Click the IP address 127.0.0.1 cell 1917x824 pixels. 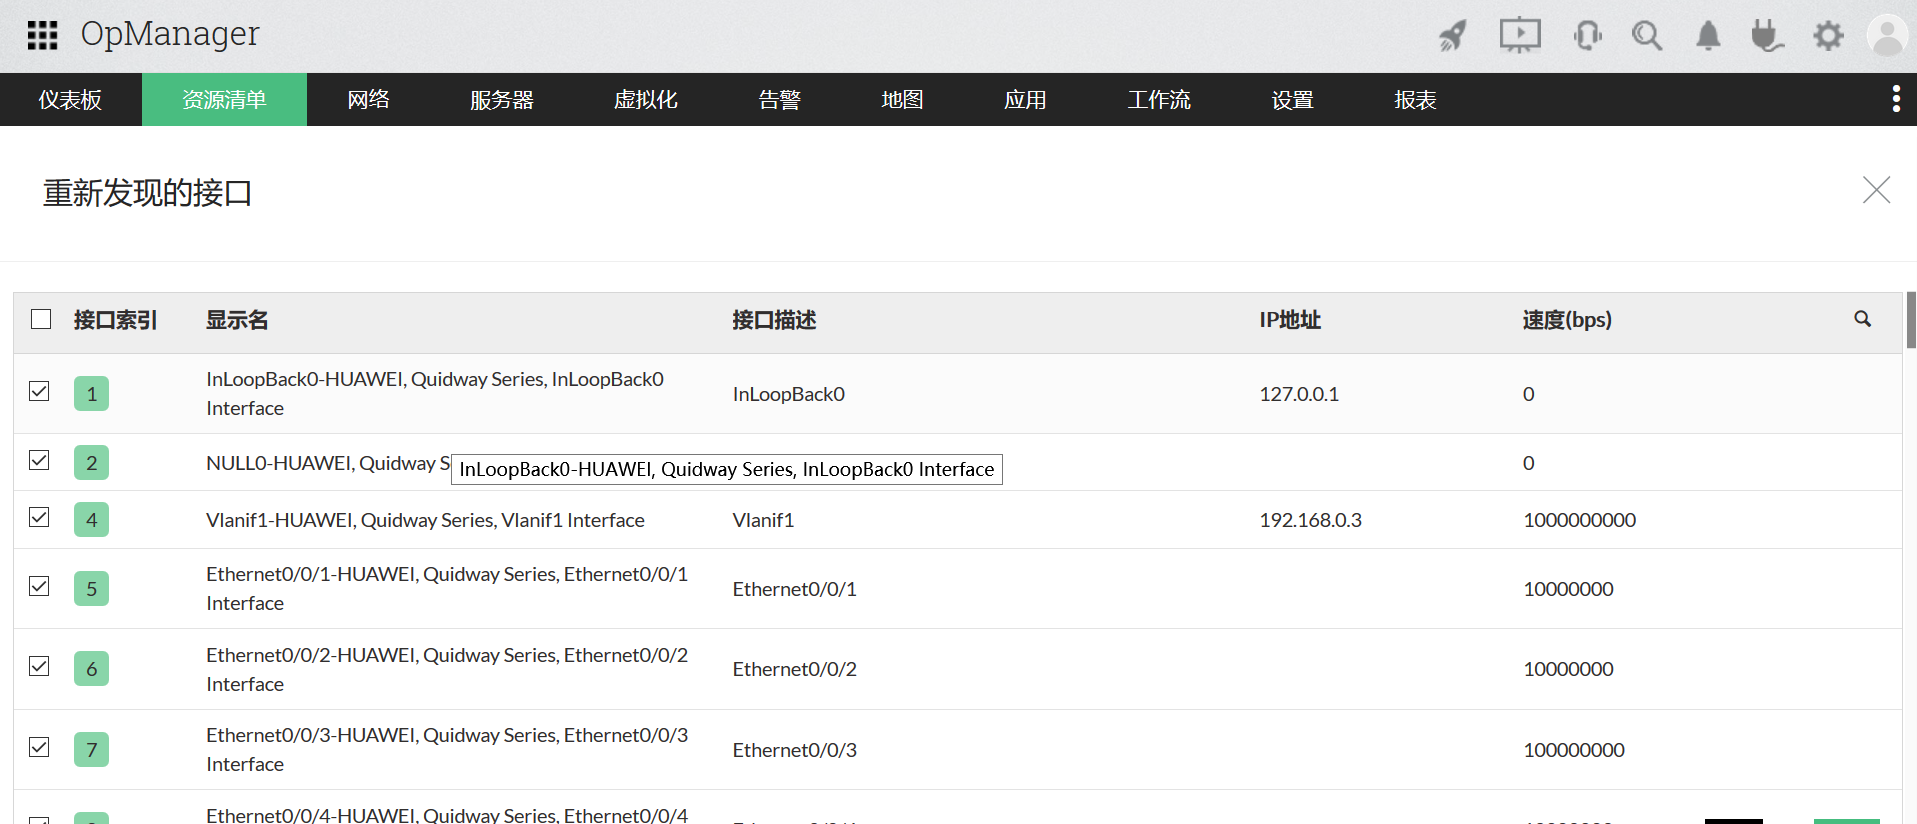[x=1299, y=394]
